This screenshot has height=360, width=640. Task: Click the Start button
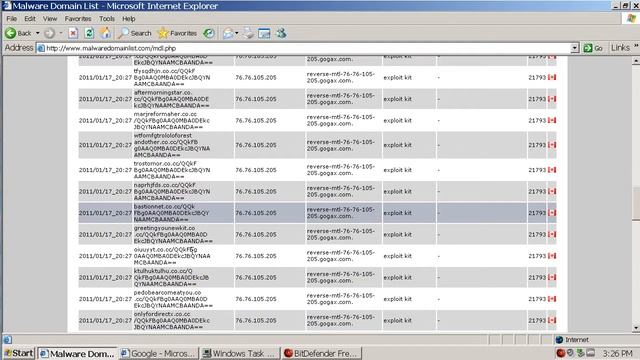pyautogui.click(x=19, y=353)
